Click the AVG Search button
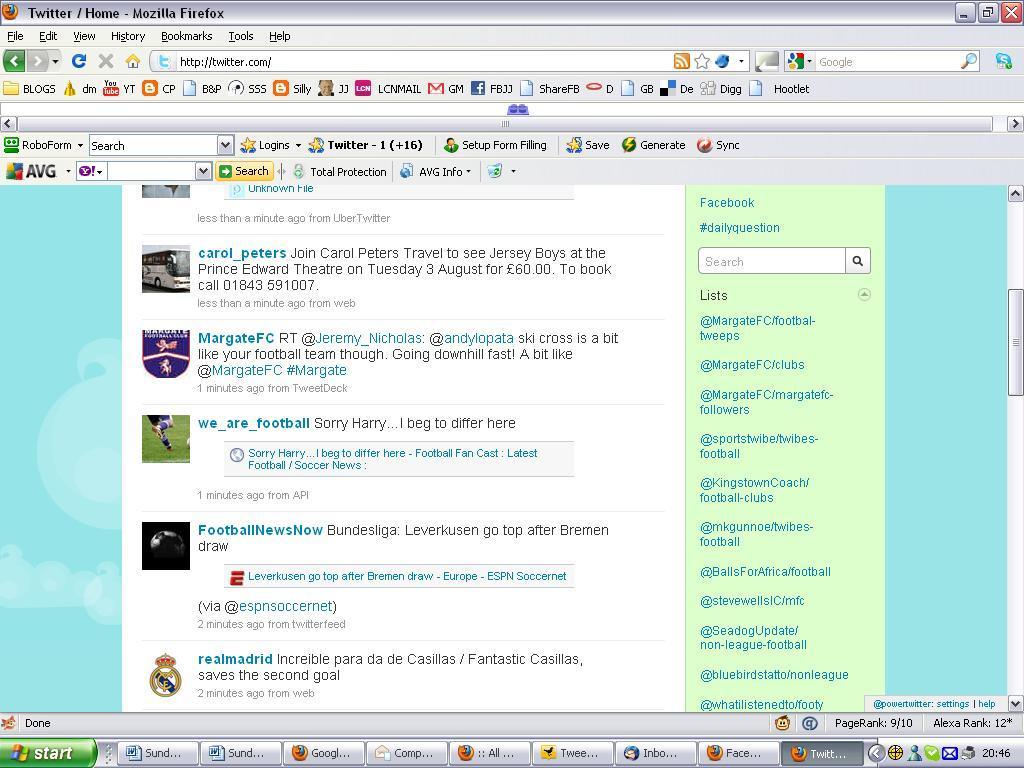This screenshot has width=1024, height=768. 244,171
